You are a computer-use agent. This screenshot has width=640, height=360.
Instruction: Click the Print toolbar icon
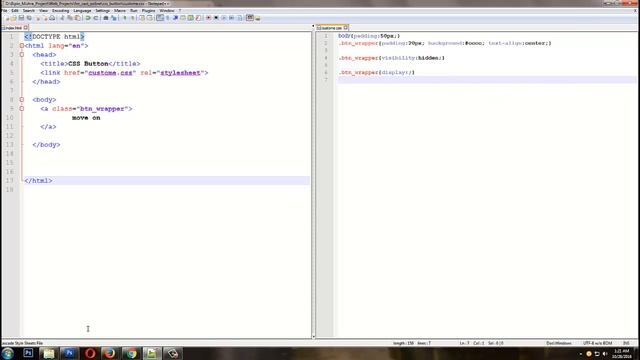pyautogui.click(x=52, y=18)
